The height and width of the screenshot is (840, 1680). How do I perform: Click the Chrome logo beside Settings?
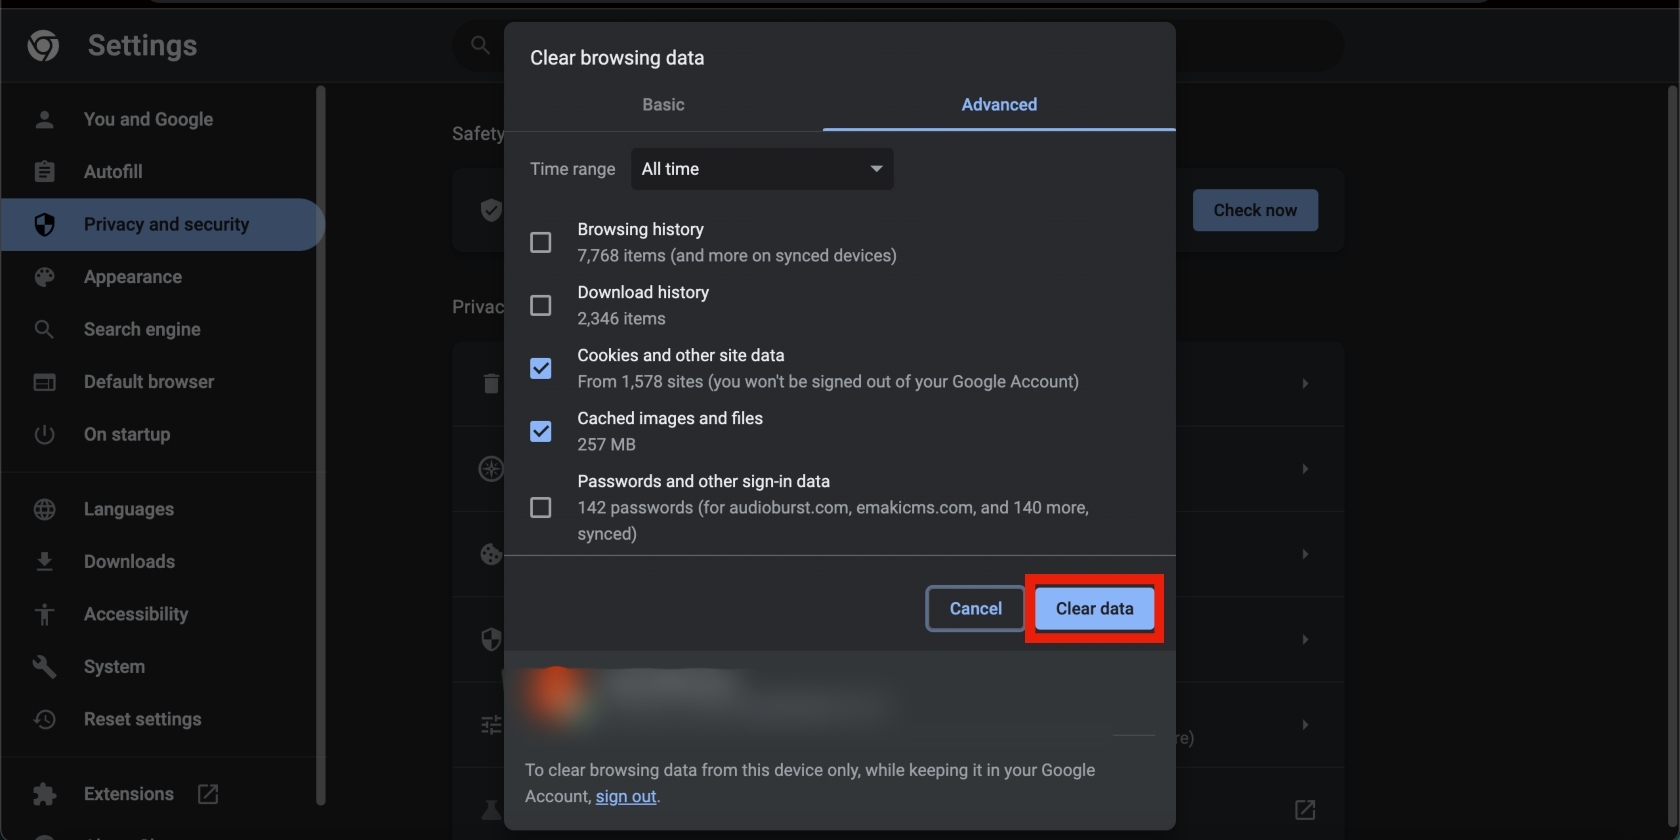43,45
